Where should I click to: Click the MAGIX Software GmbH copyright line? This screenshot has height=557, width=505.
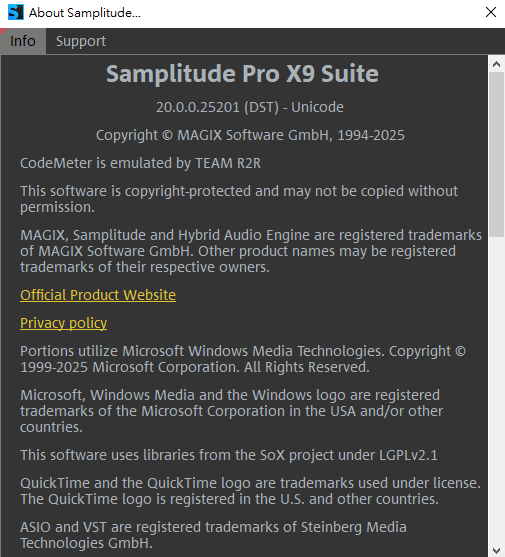point(250,135)
